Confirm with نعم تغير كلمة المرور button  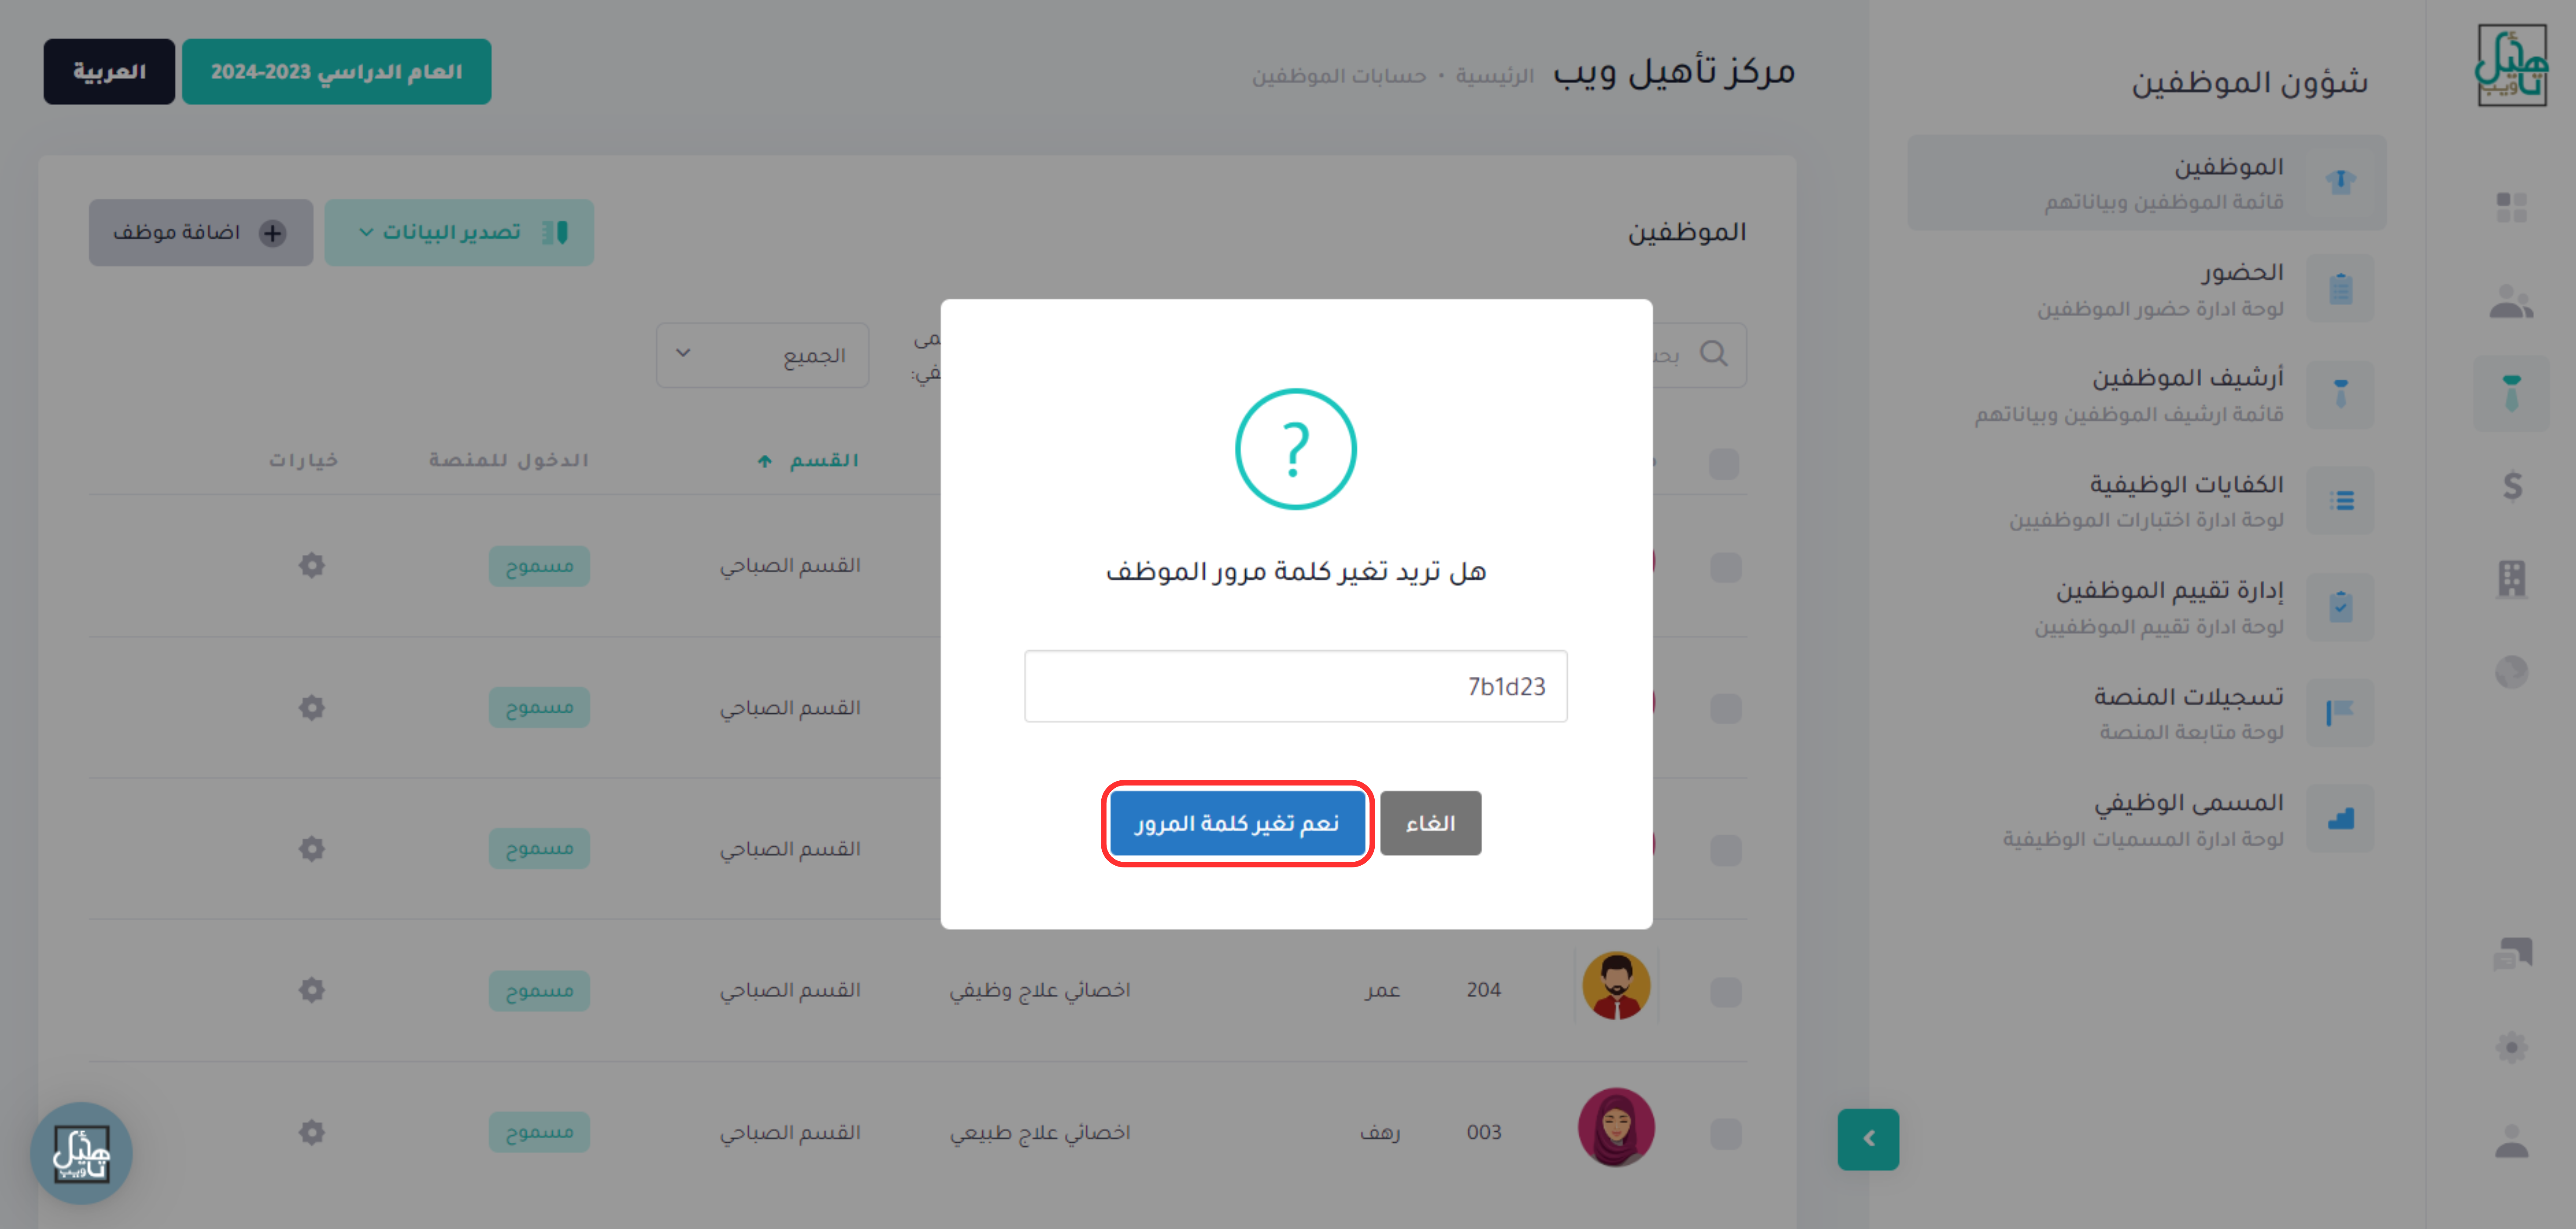pyautogui.click(x=1237, y=823)
